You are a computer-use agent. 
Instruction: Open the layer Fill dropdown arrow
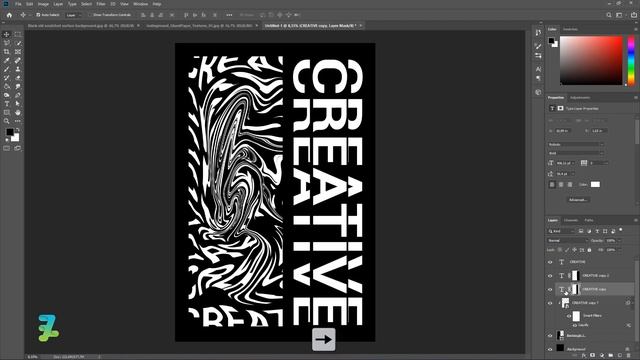pos(619,250)
